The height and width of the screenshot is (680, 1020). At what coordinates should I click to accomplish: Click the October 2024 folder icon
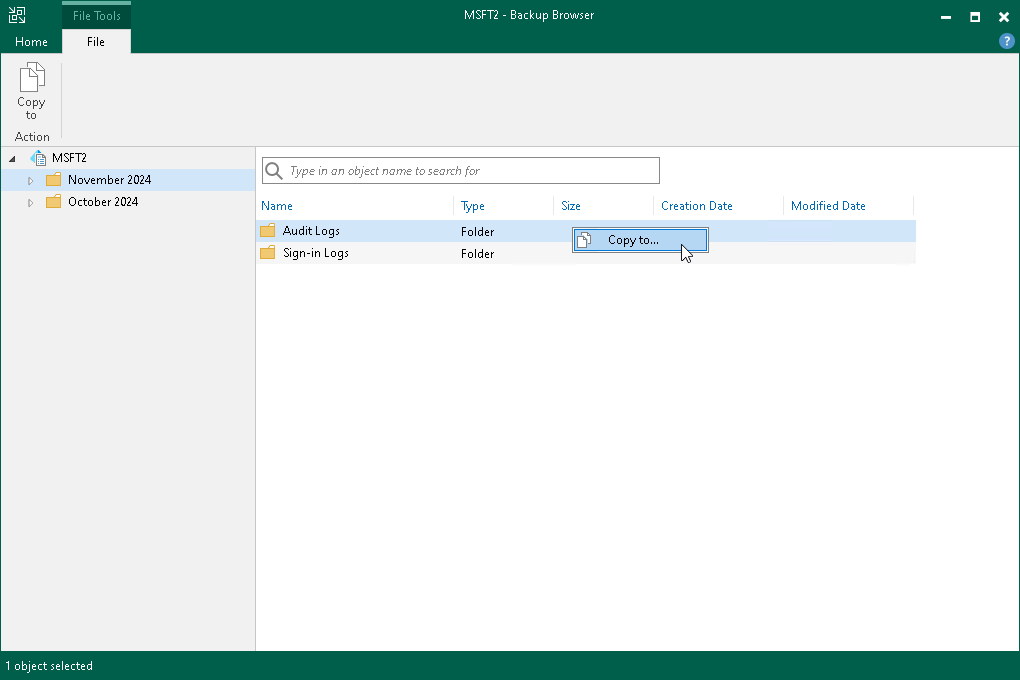[x=54, y=202]
